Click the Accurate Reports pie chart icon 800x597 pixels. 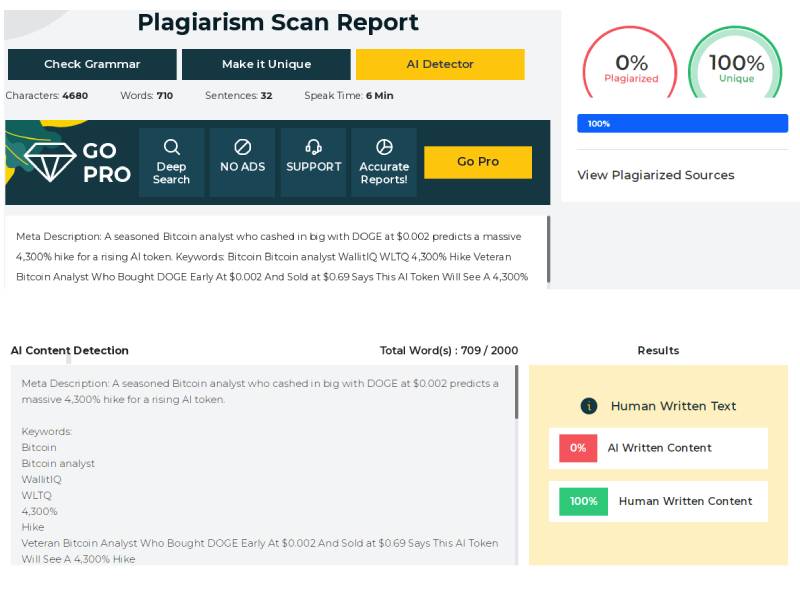(x=384, y=148)
